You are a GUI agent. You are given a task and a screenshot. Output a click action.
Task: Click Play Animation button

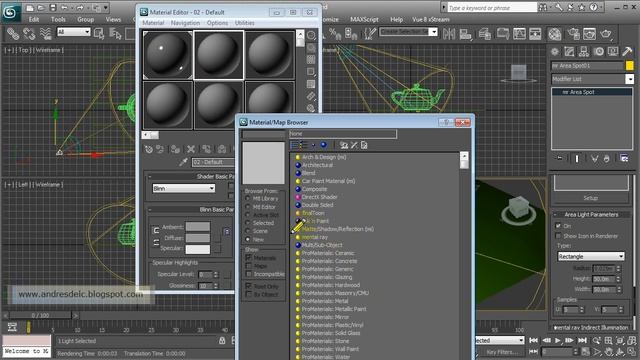(558, 340)
